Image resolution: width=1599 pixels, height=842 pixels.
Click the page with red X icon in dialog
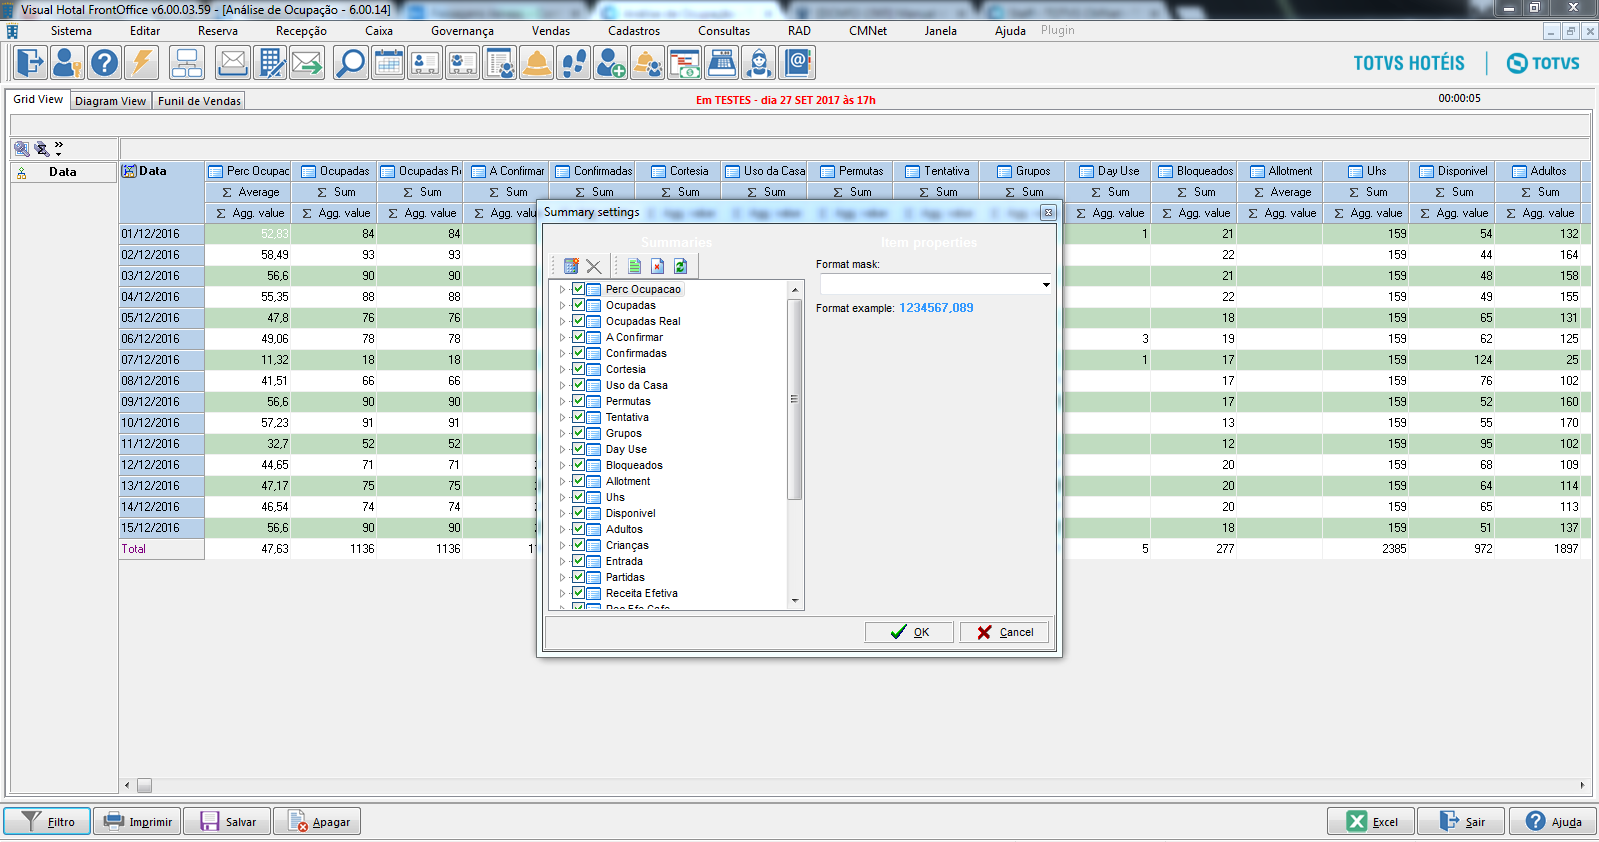657,266
